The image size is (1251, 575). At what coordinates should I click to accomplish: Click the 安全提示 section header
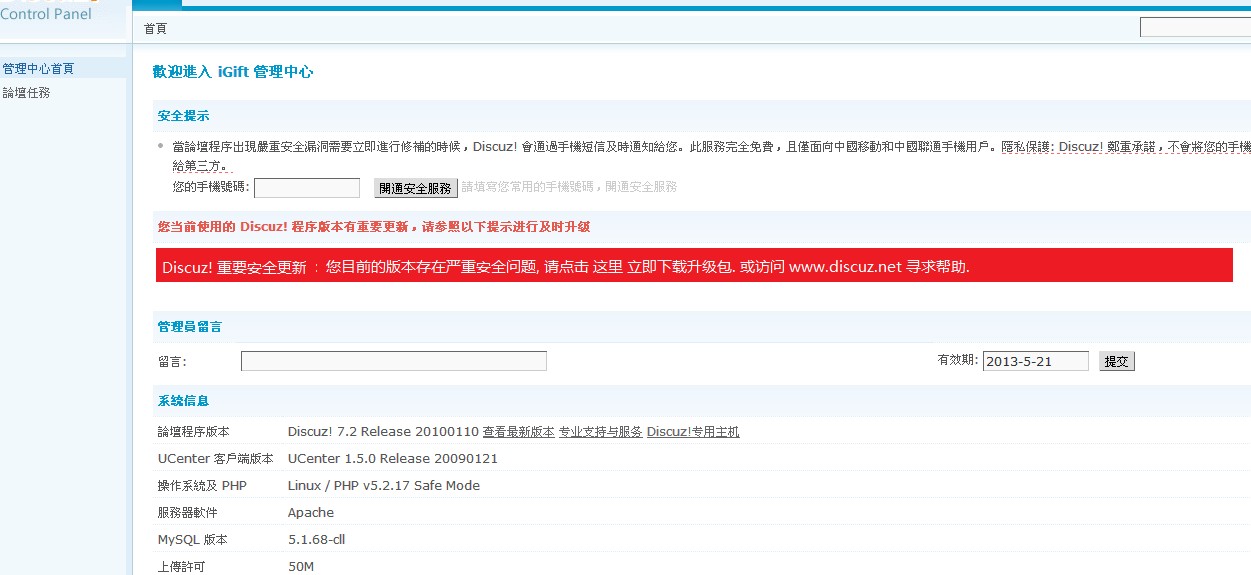184,116
